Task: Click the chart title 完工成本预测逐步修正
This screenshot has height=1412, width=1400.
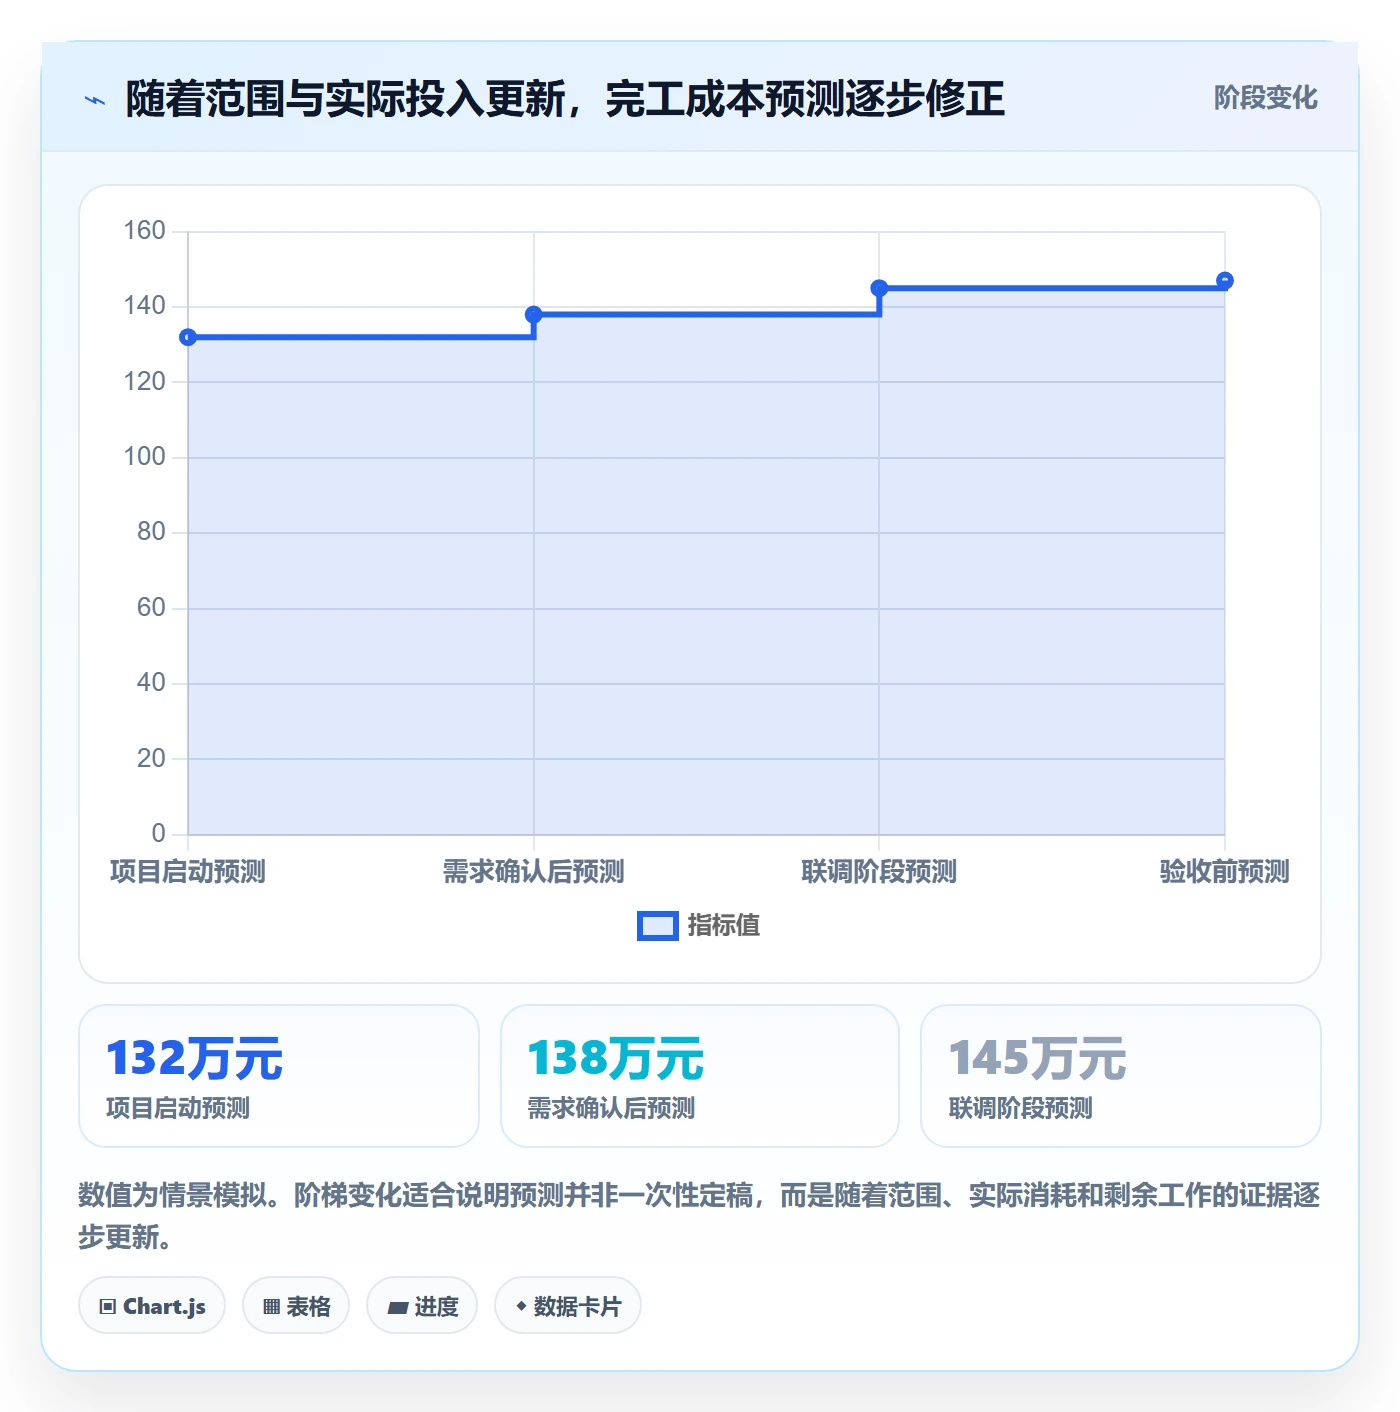Action: coord(805,99)
